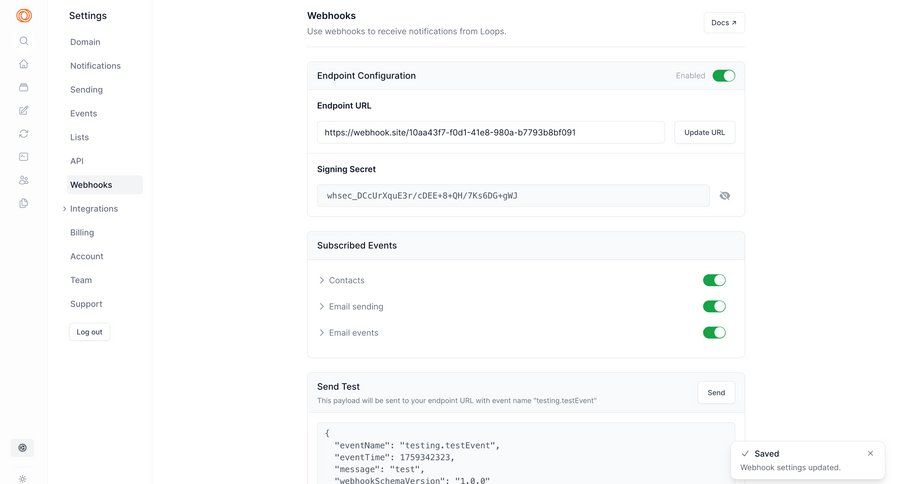Open Sending settings
This screenshot has width=900, height=484.
(86, 90)
